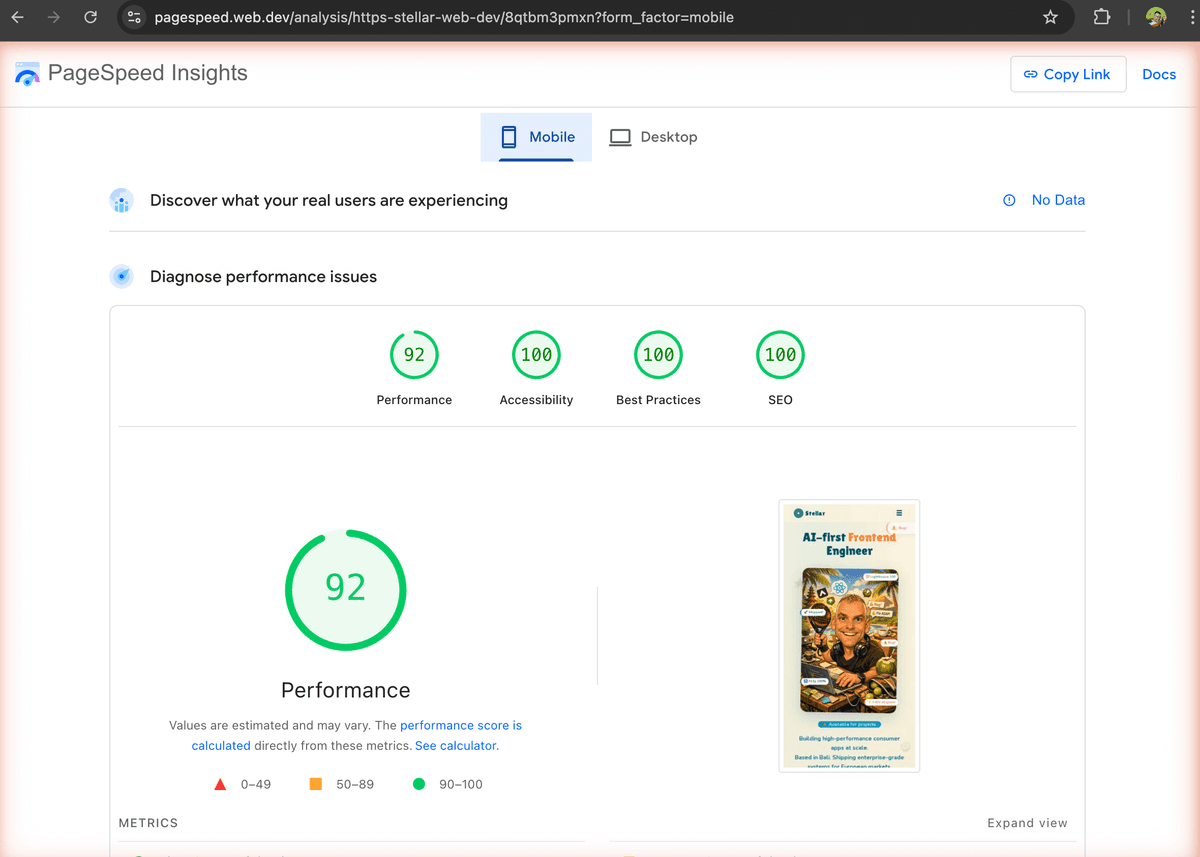
Task: Click the site information icon in the address bar
Action: 134,17
